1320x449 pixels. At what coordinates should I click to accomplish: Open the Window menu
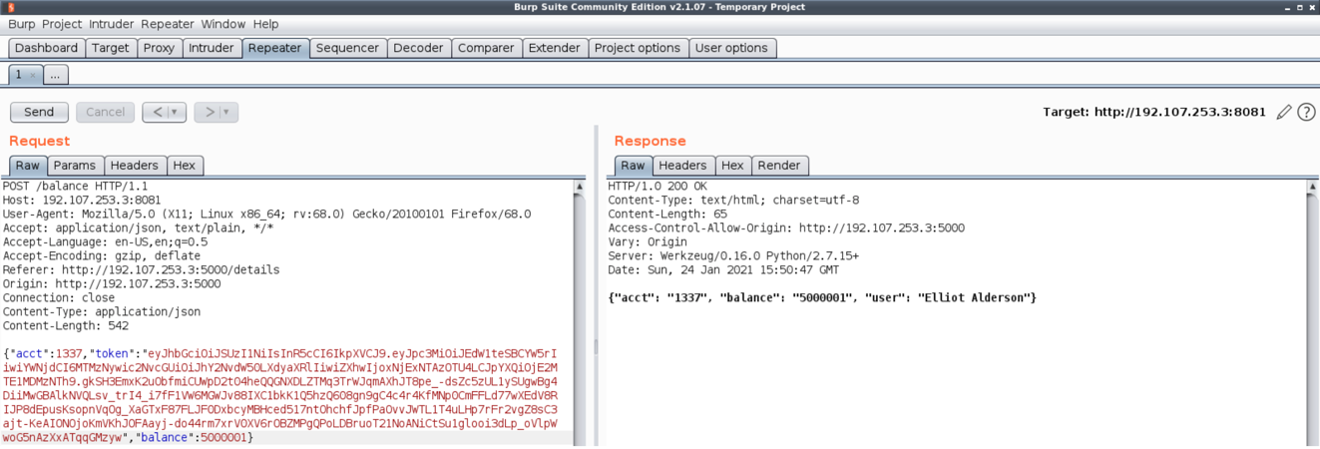pos(223,24)
